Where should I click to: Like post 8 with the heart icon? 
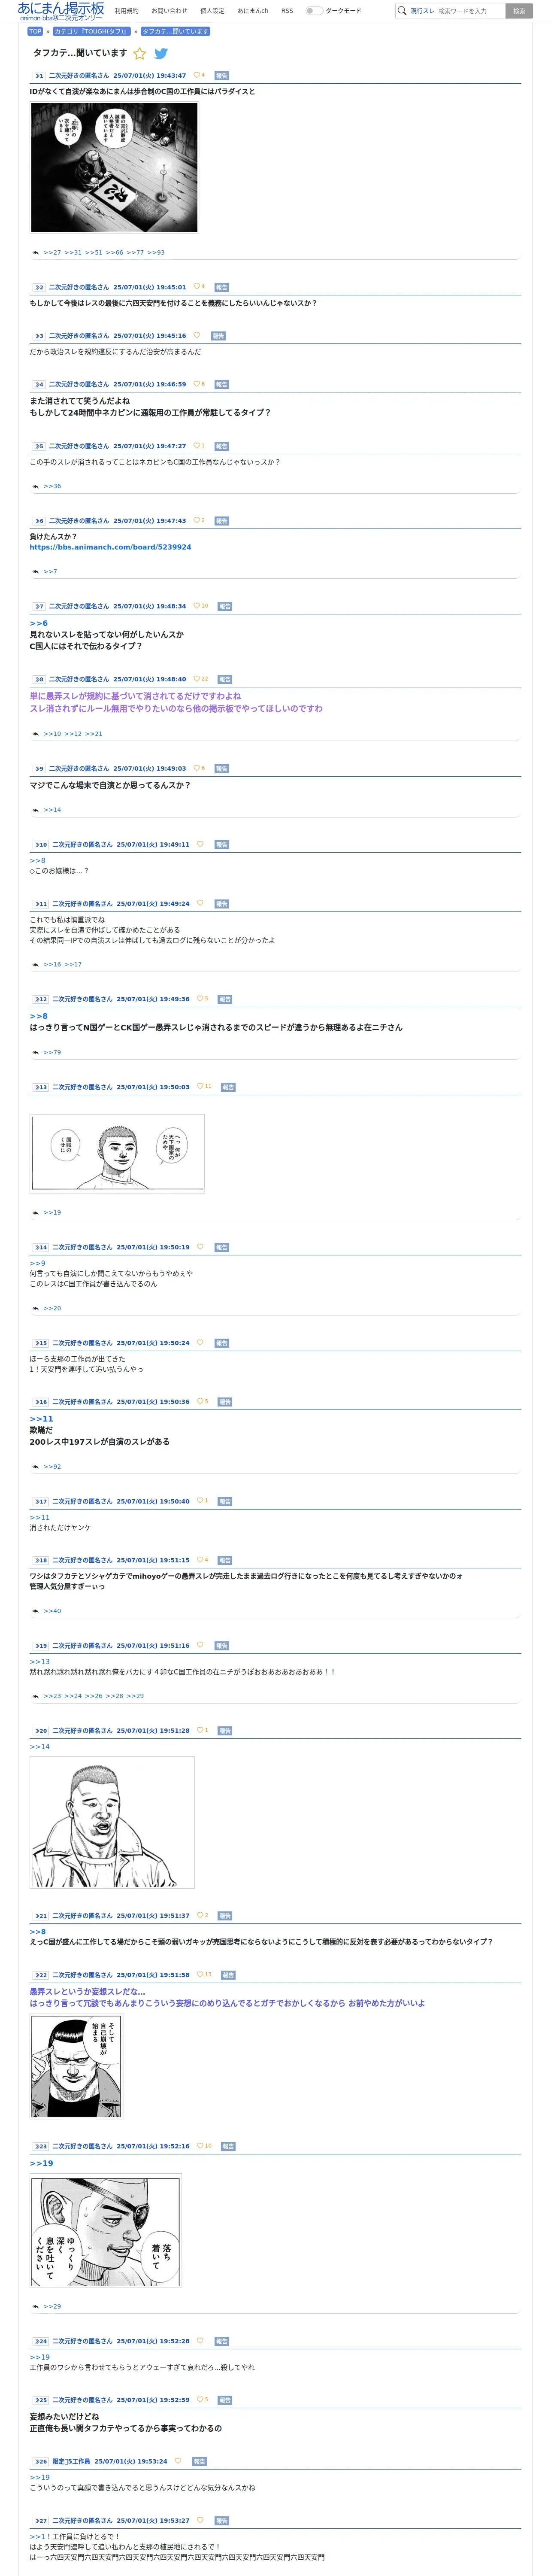coord(196,679)
